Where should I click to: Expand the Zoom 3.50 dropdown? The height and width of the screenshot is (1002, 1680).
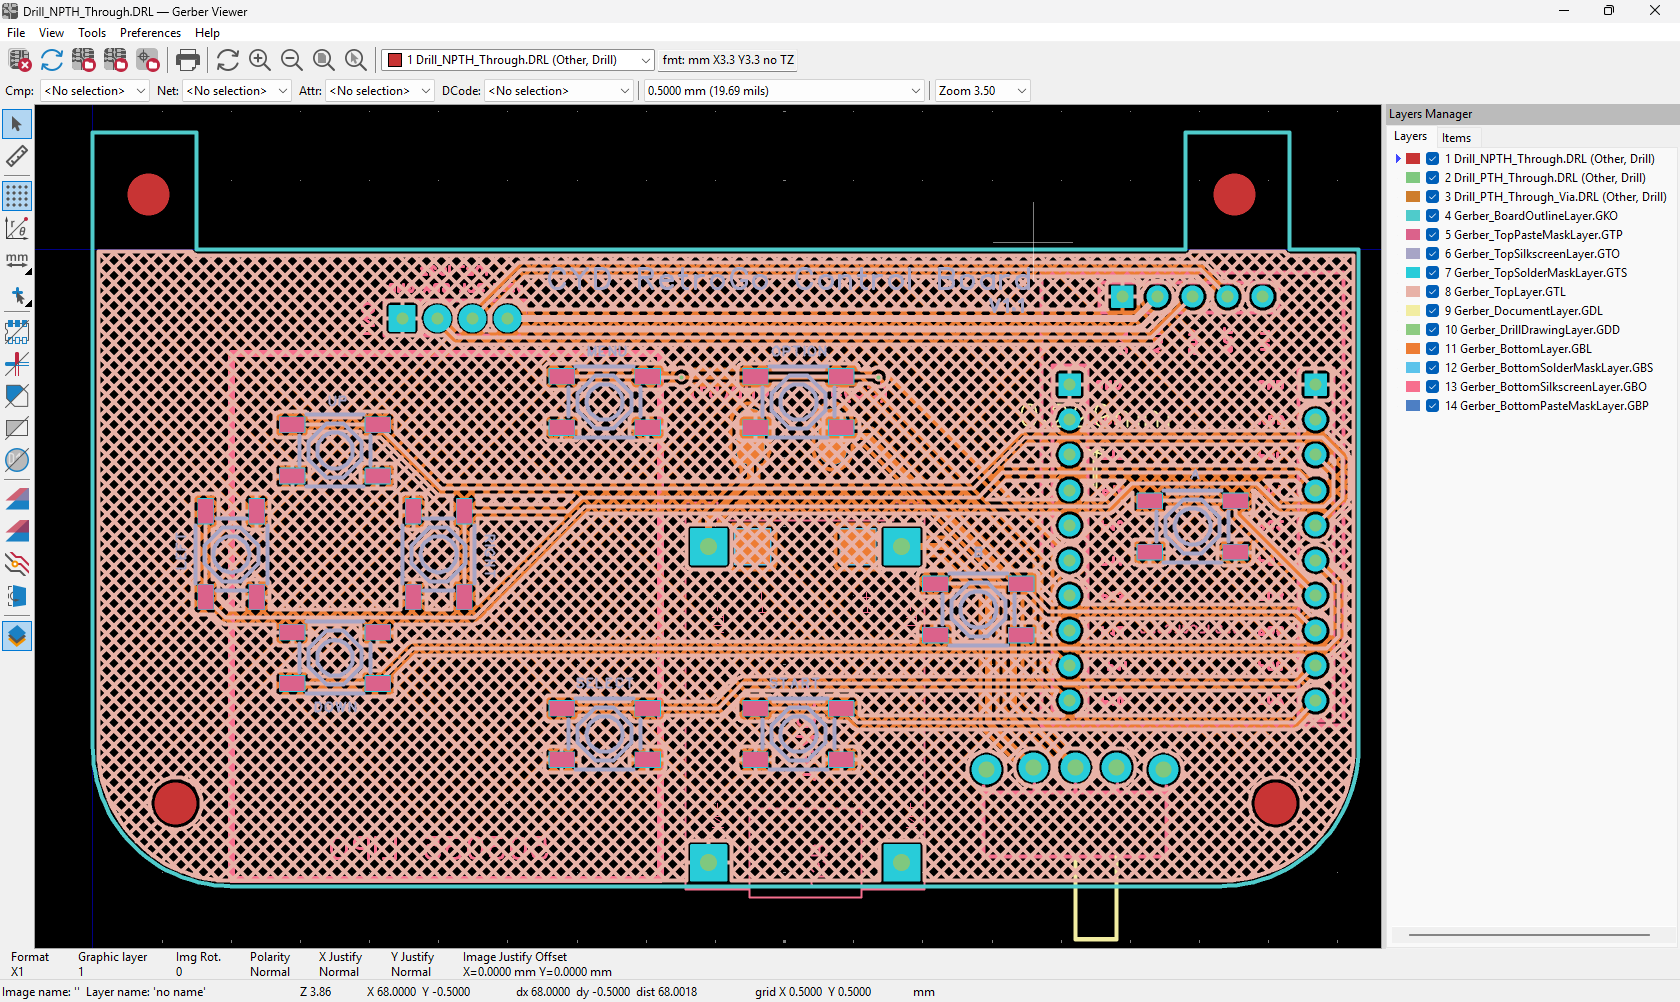coord(982,91)
